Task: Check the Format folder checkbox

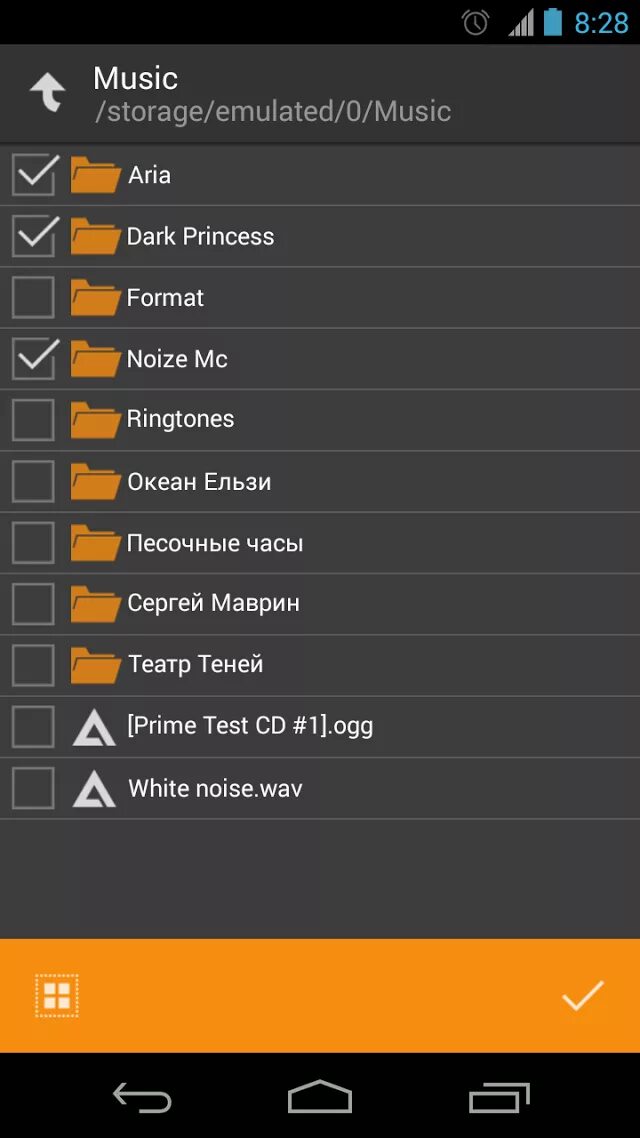Action: click(33, 298)
